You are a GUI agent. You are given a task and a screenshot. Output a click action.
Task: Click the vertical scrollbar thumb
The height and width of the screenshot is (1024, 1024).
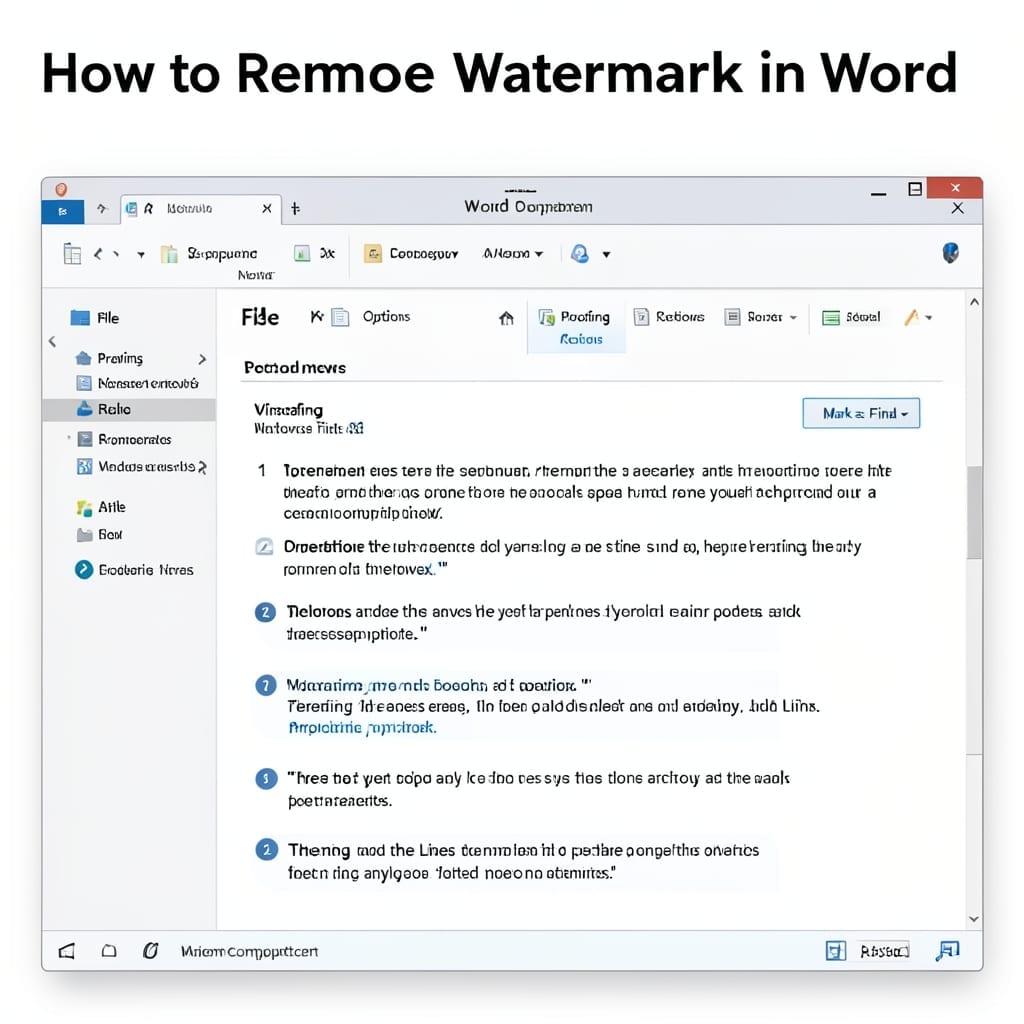click(x=974, y=513)
